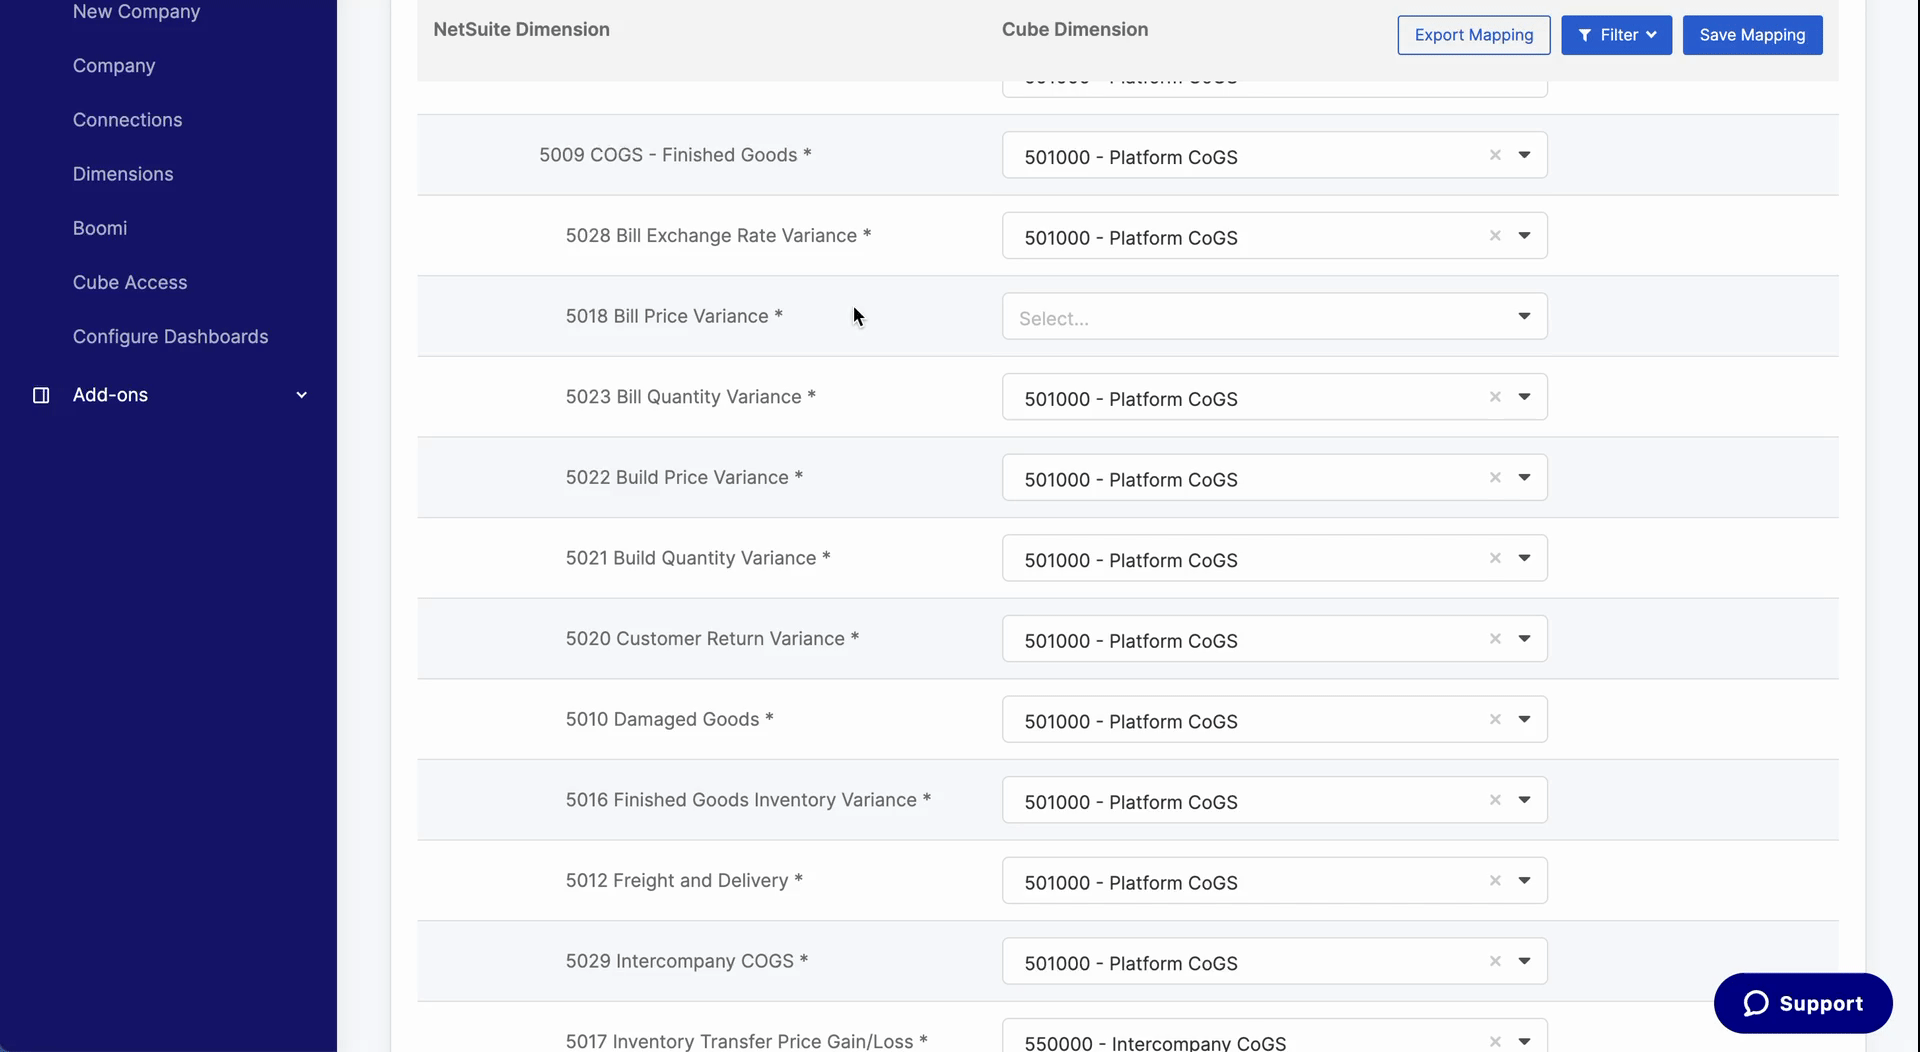Clear mapping for 5020 Customer Return Variance

point(1495,639)
